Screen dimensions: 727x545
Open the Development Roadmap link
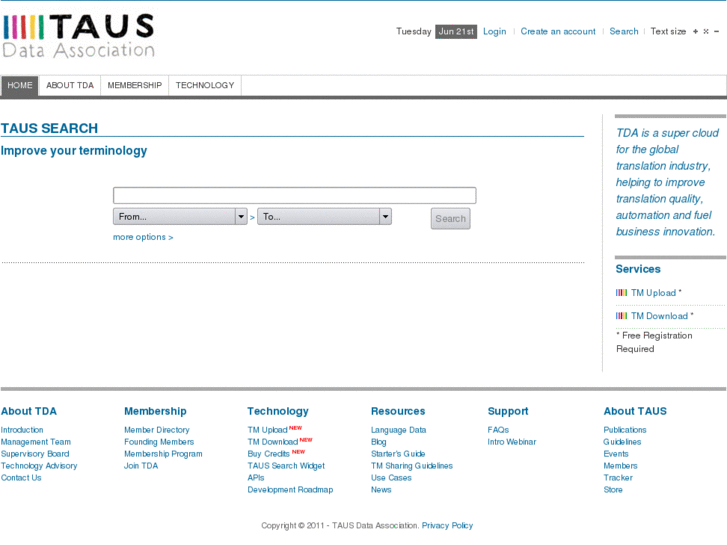[x=290, y=490]
